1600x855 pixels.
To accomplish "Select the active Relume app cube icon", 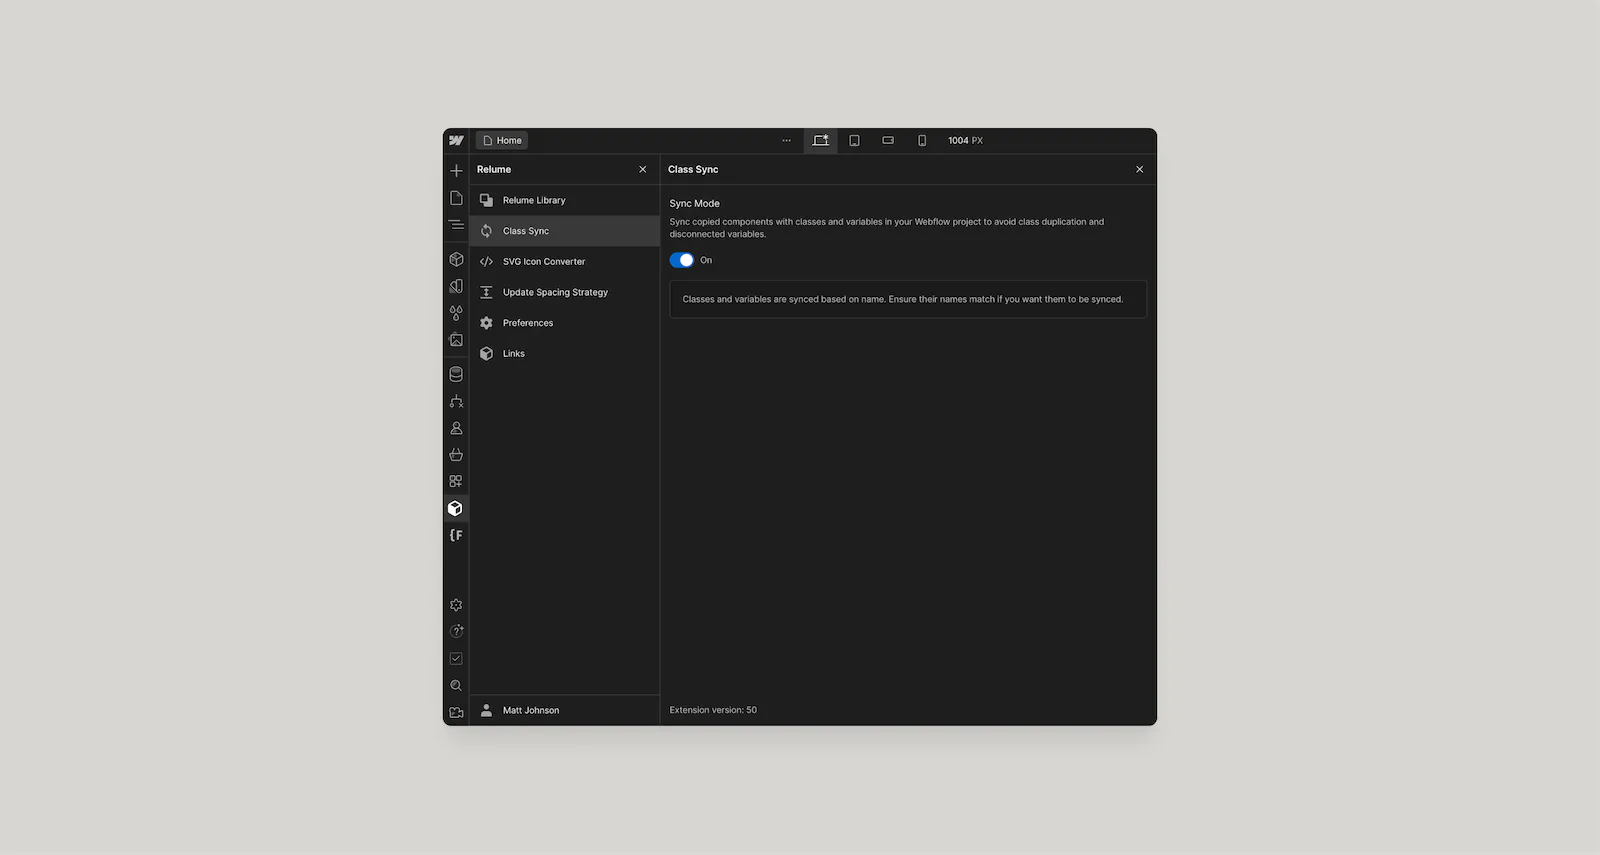I will point(456,508).
